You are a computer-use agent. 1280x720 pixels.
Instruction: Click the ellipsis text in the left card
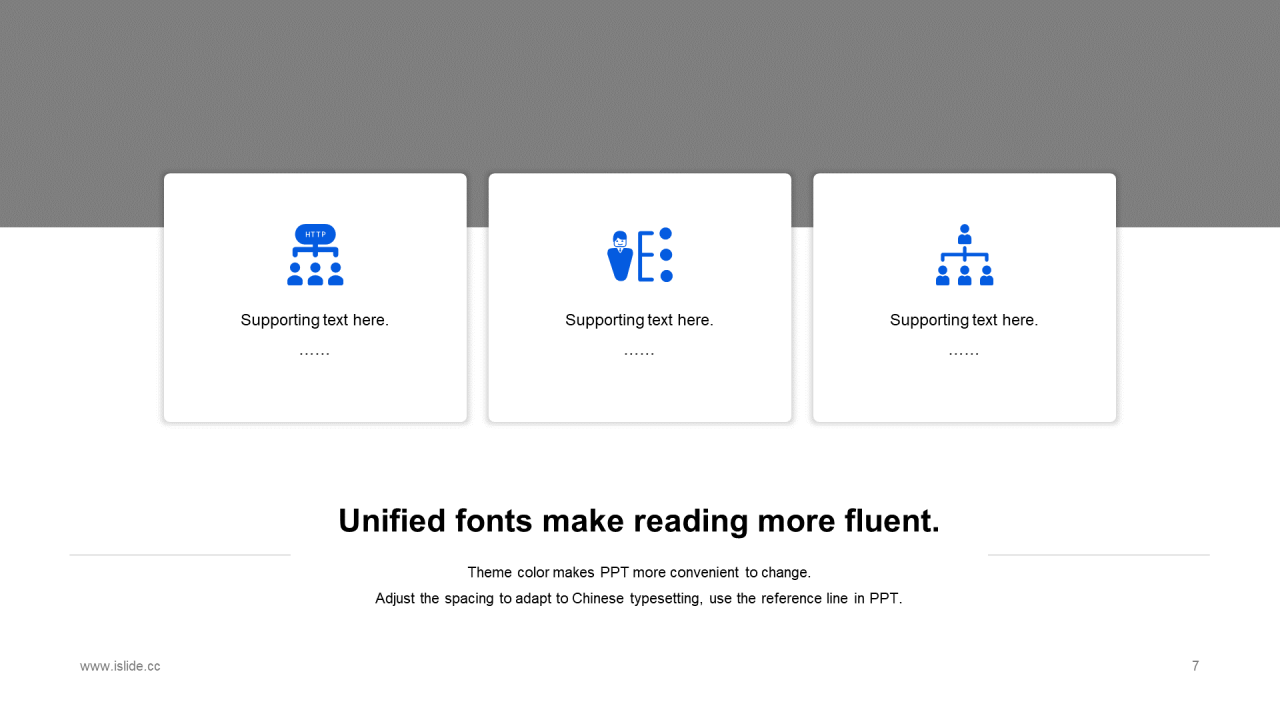click(315, 353)
